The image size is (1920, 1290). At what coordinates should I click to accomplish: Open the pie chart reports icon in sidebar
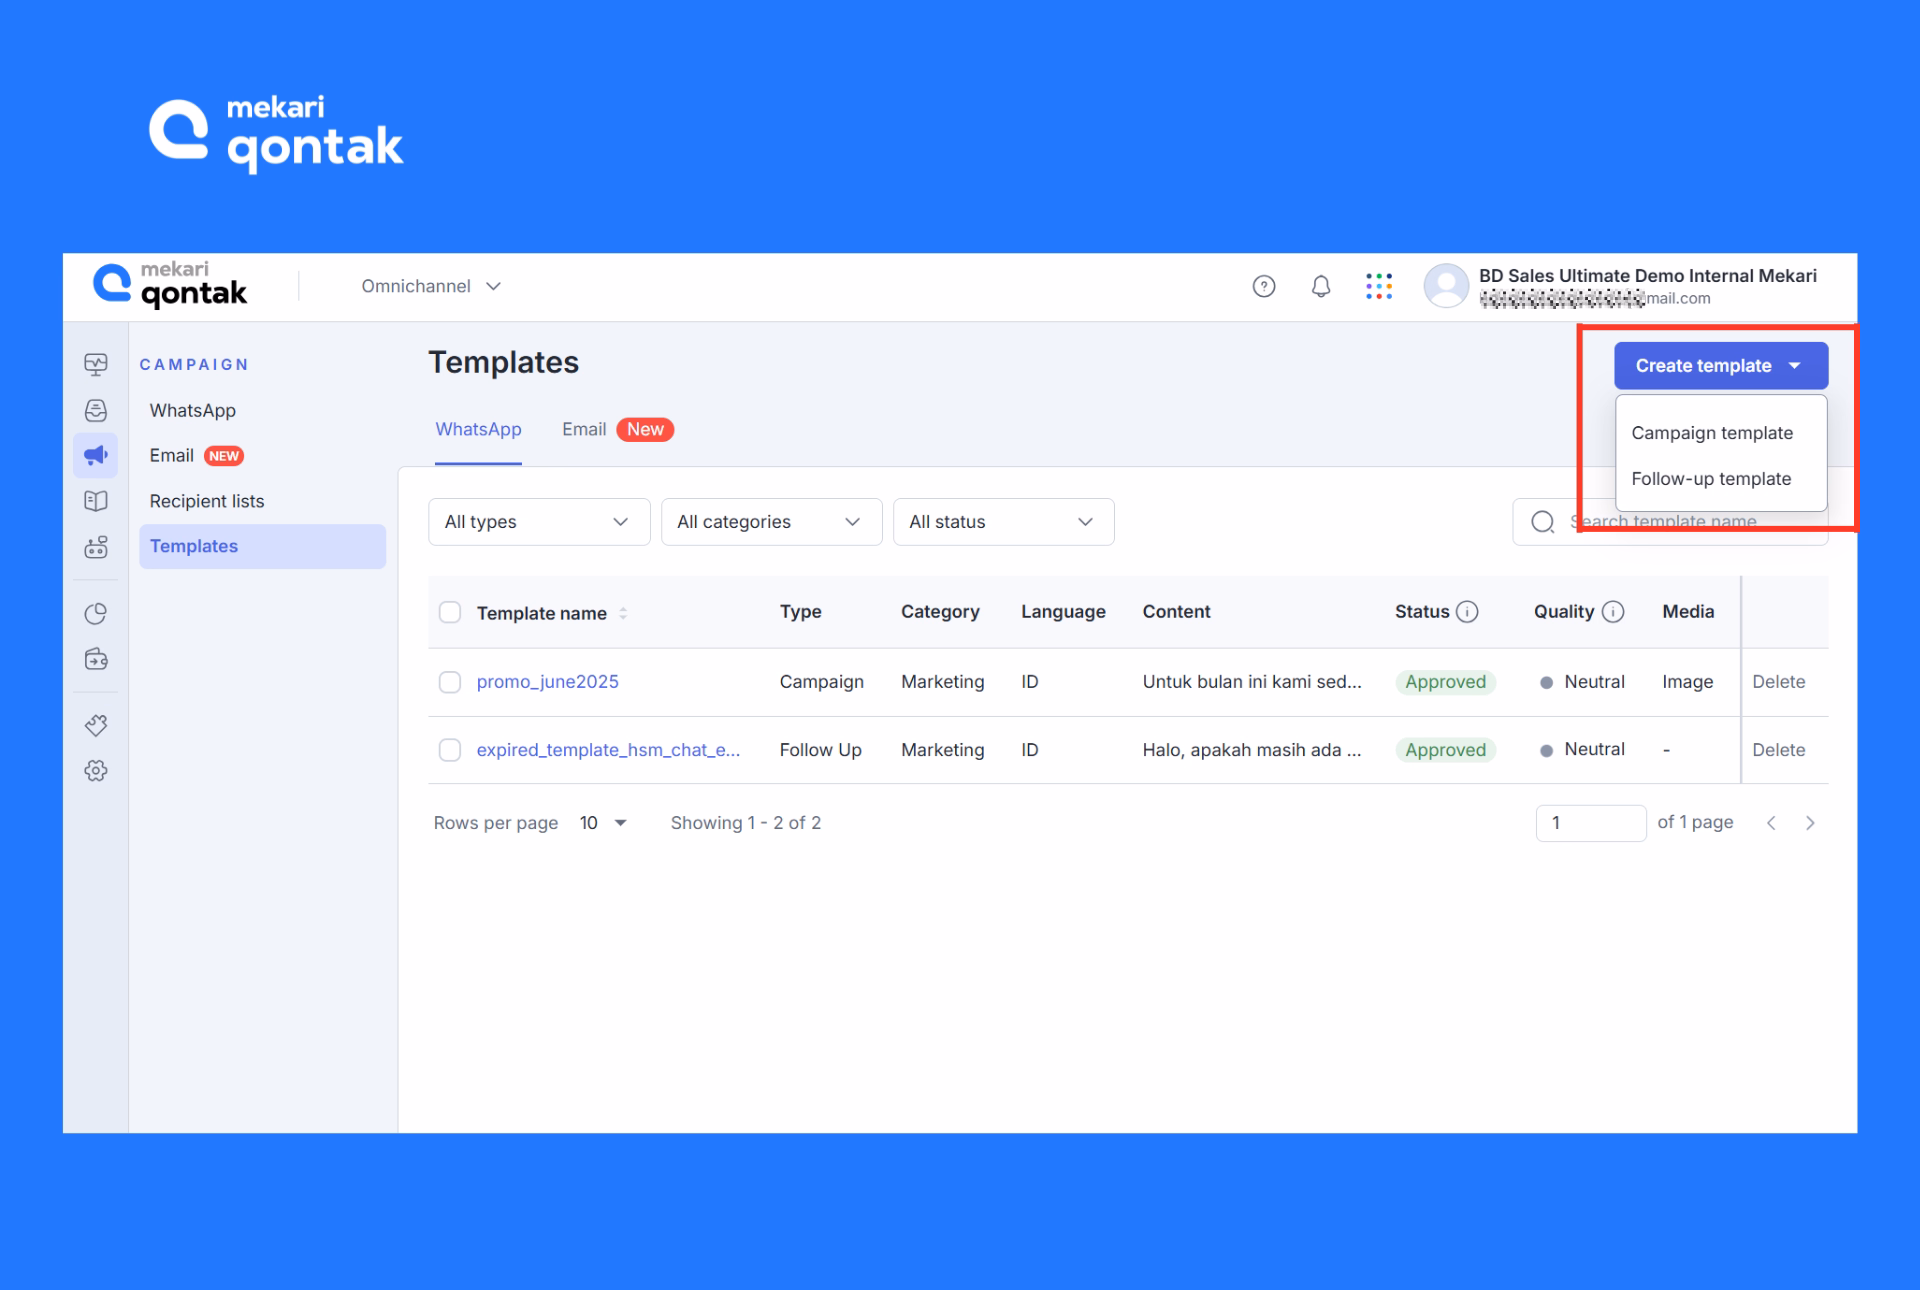[96, 614]
